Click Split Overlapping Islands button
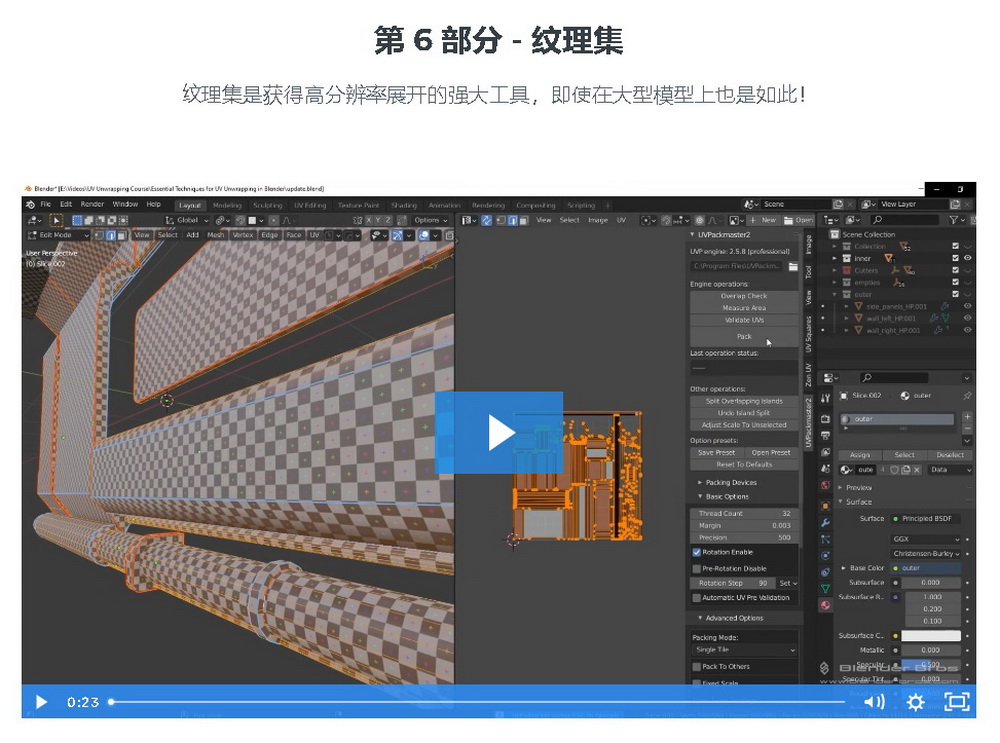1000x743 pixels. pyautogui.click(x=744, y=401)
